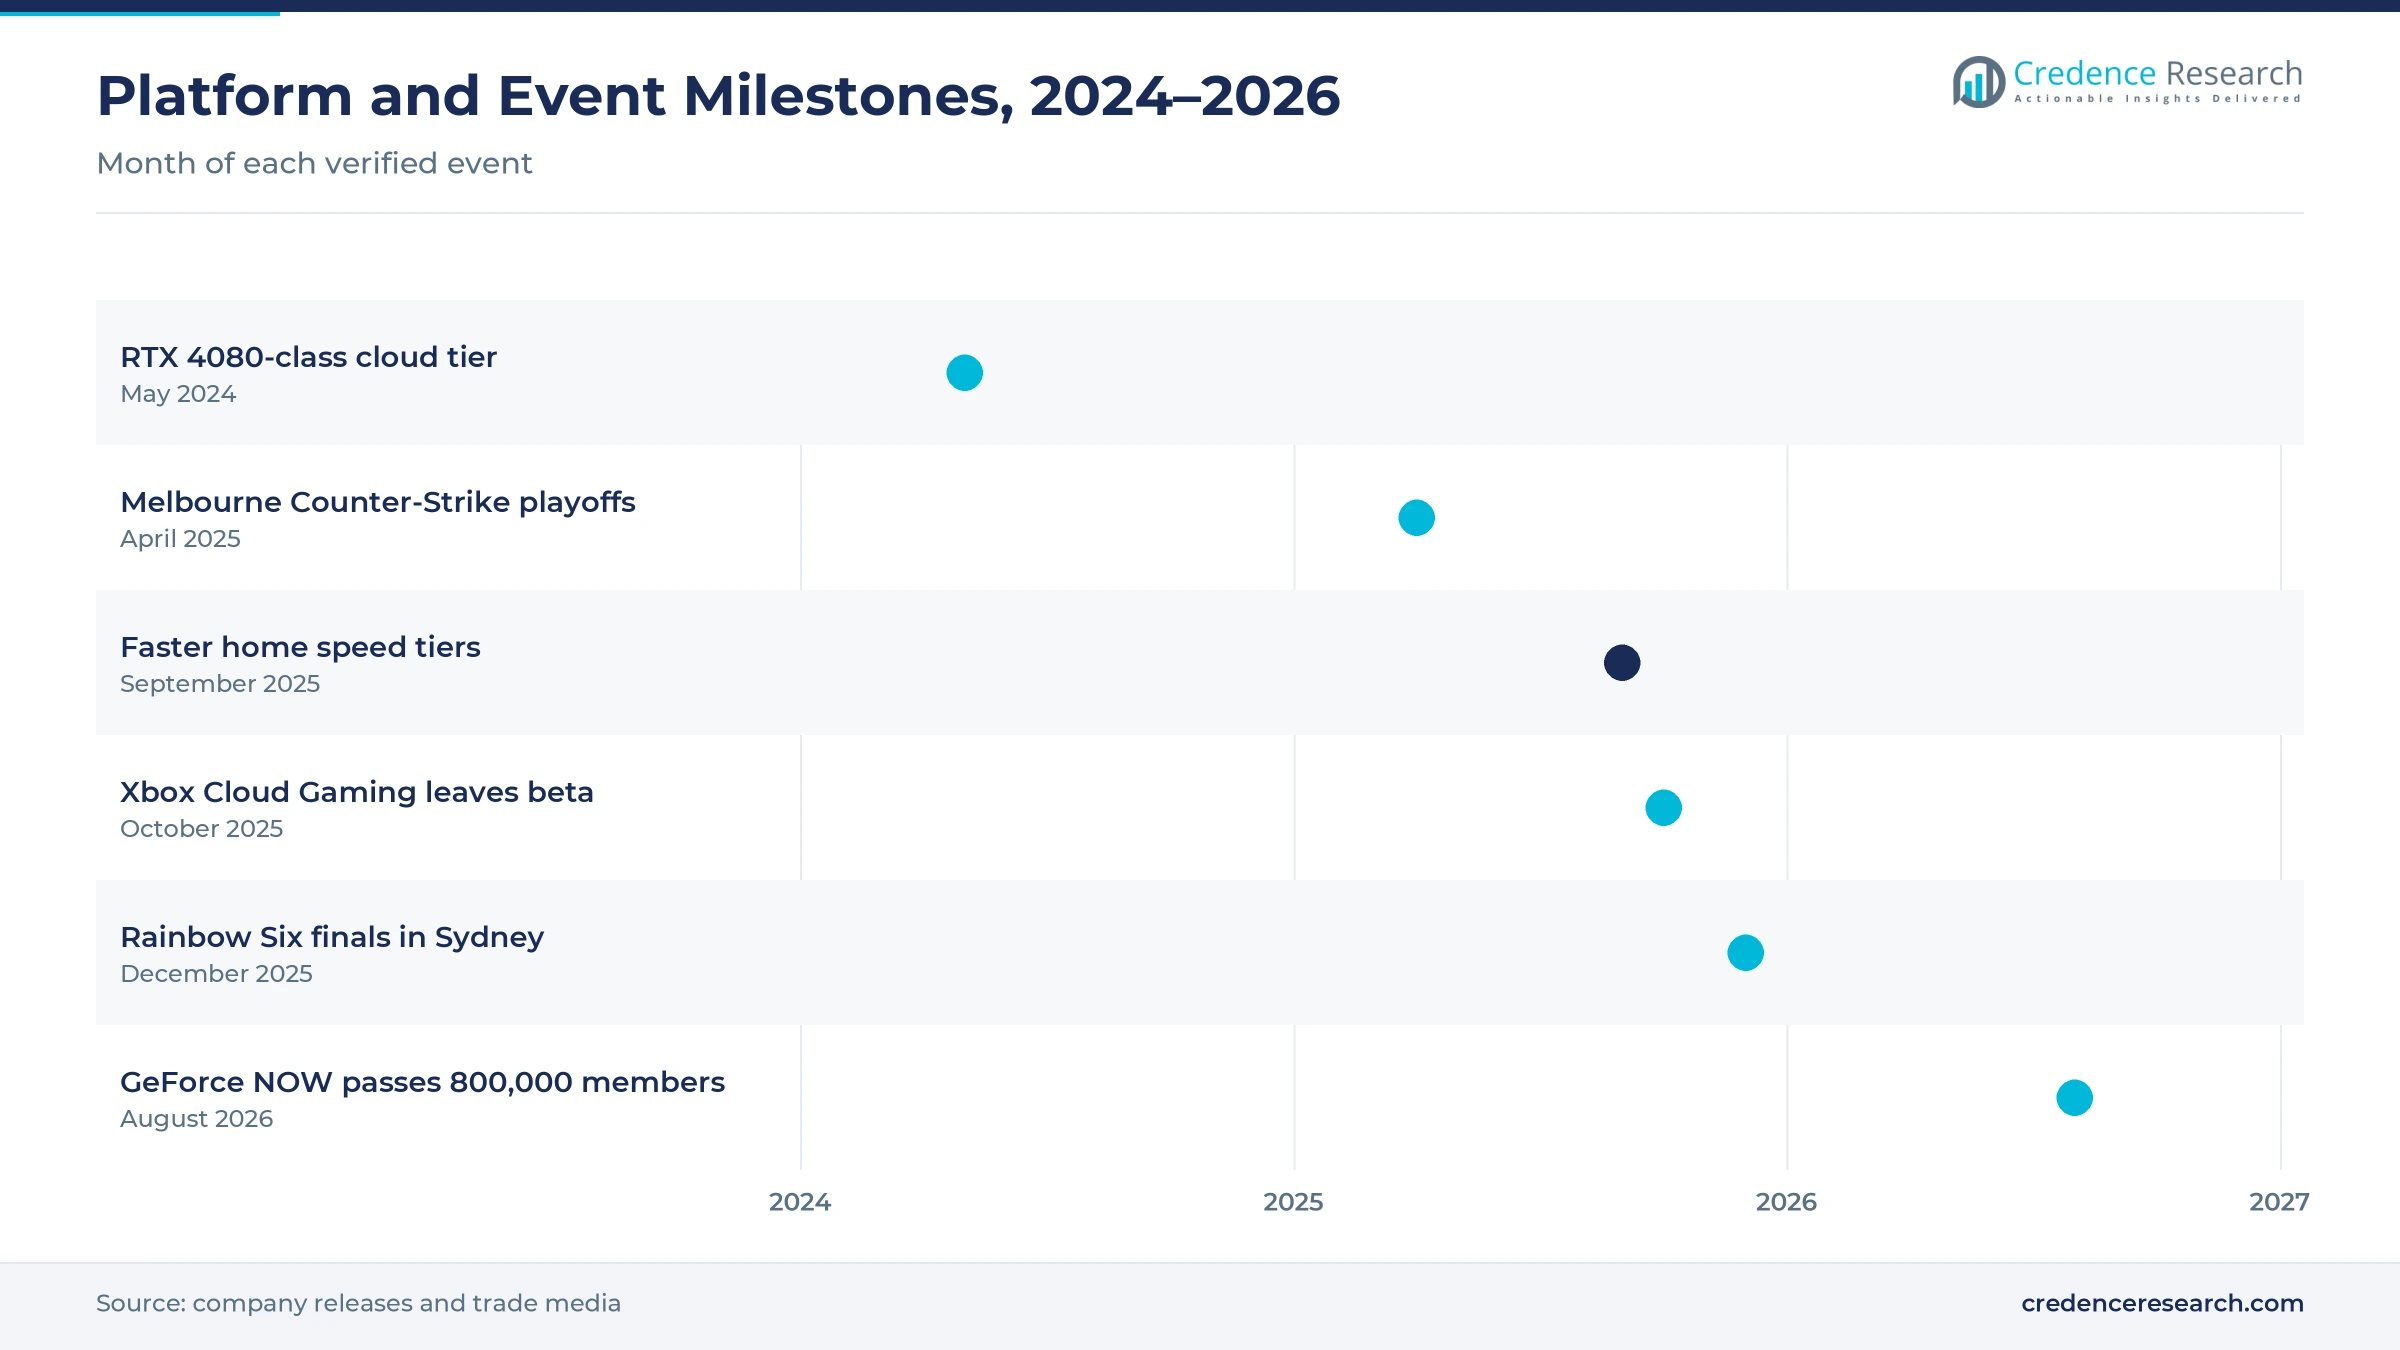Click the Actionable Insights Delivered tagline
Image resolution: width=2400 pixels, height=1350 pixels.
tap(2158, 99)
